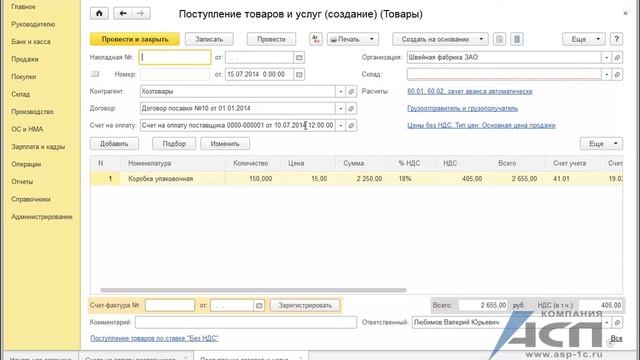Open Банк и касса section
The image size is (640, 360).
(31, 42)
